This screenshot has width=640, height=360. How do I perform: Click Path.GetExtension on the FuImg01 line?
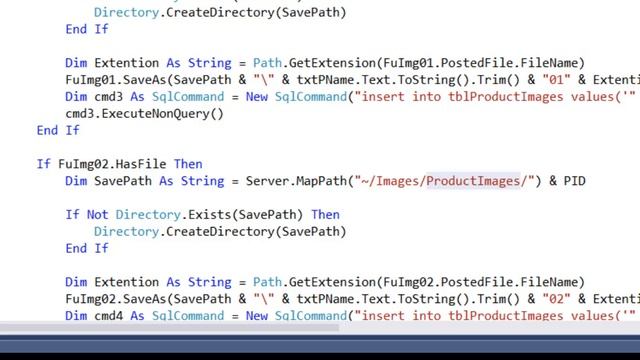[314, 63]
